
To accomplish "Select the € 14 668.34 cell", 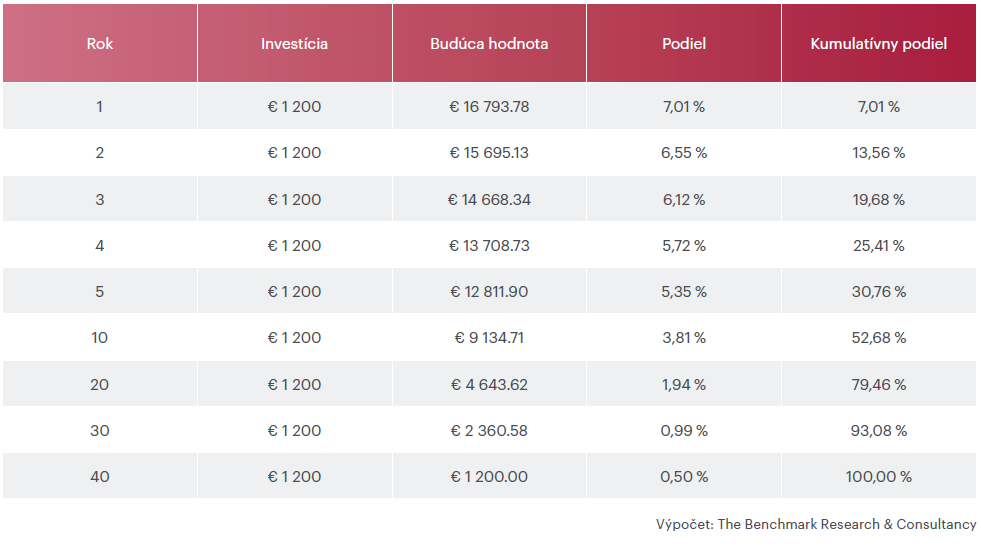I will 489,200.
